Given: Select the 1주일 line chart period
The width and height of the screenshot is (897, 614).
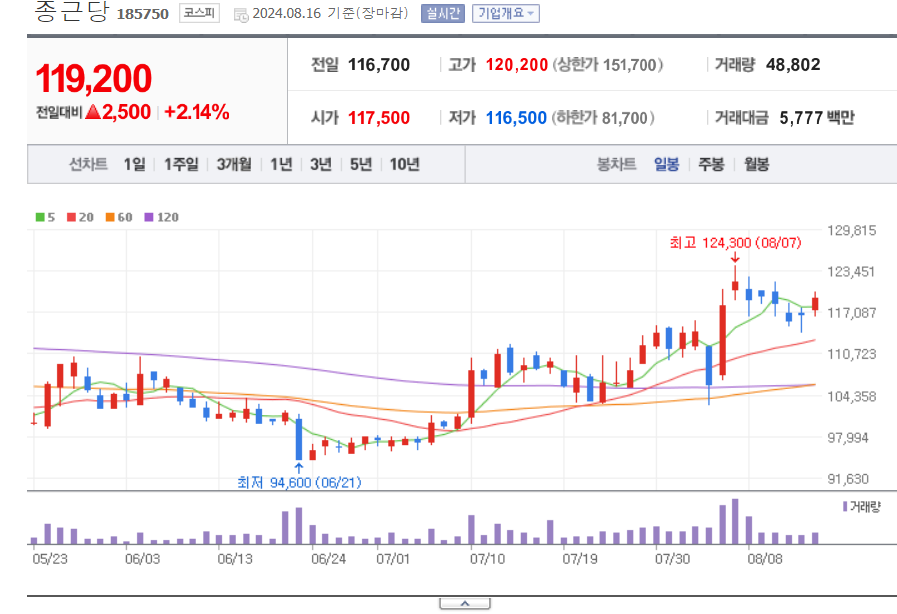Looking at the screenshot, I should pyautogui.click(x=181, y=165).
